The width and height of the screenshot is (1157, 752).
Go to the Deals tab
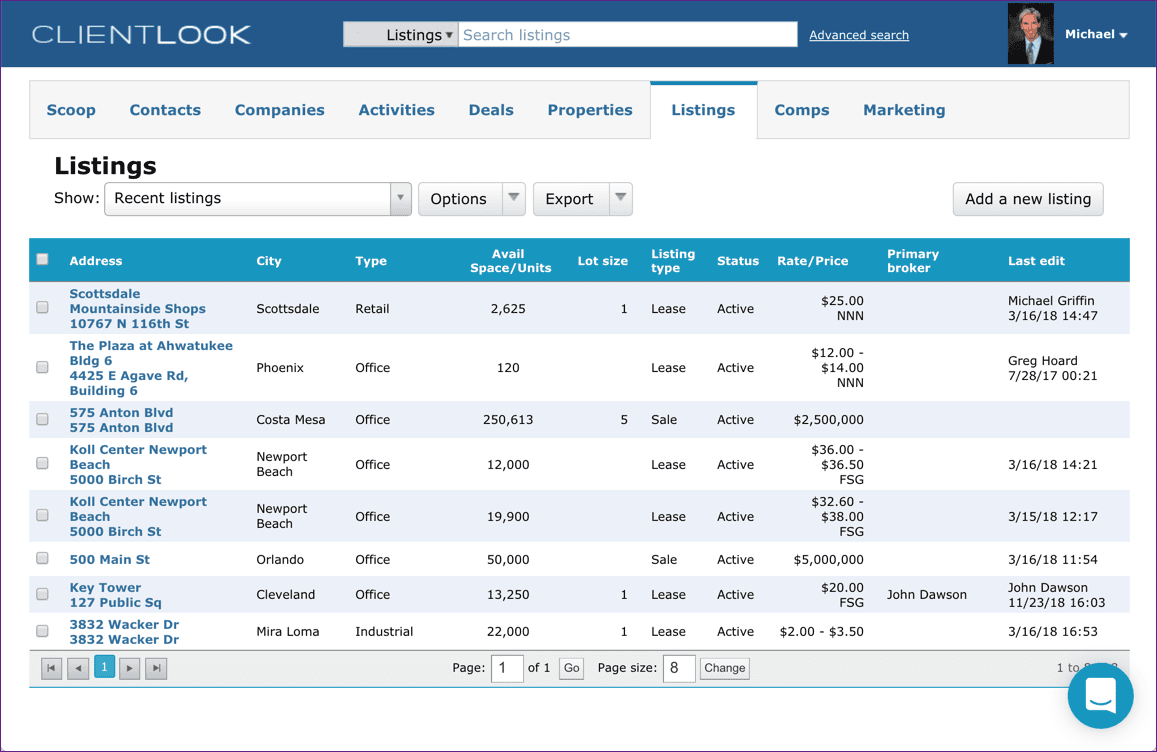pos(491,110)
